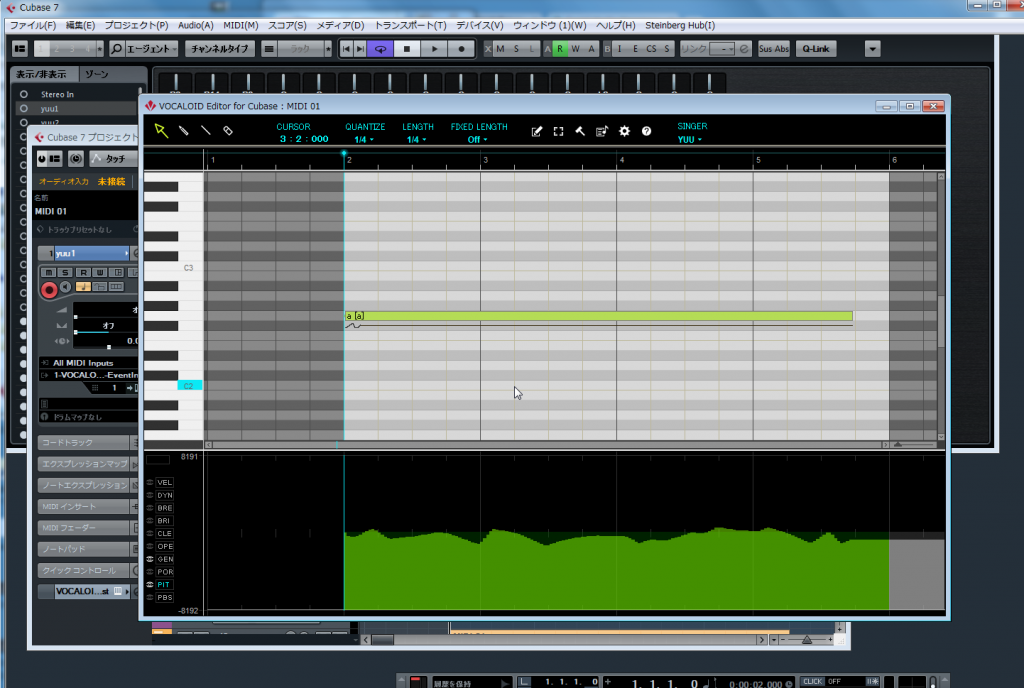This screenshot has width=1024, height=688.
Task: Click the Q-Link button
Action: click(x=816, y=49)
